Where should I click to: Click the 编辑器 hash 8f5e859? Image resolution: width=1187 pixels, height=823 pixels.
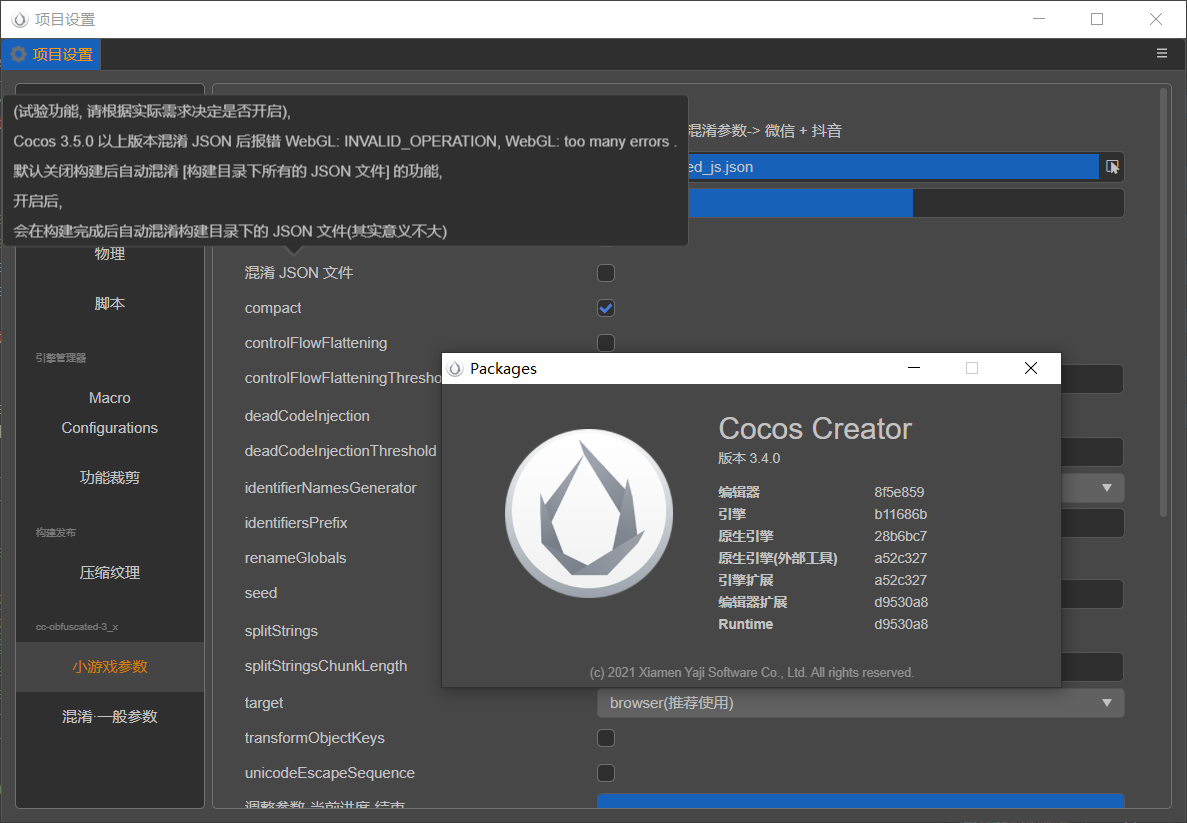[x=899, y=492]
